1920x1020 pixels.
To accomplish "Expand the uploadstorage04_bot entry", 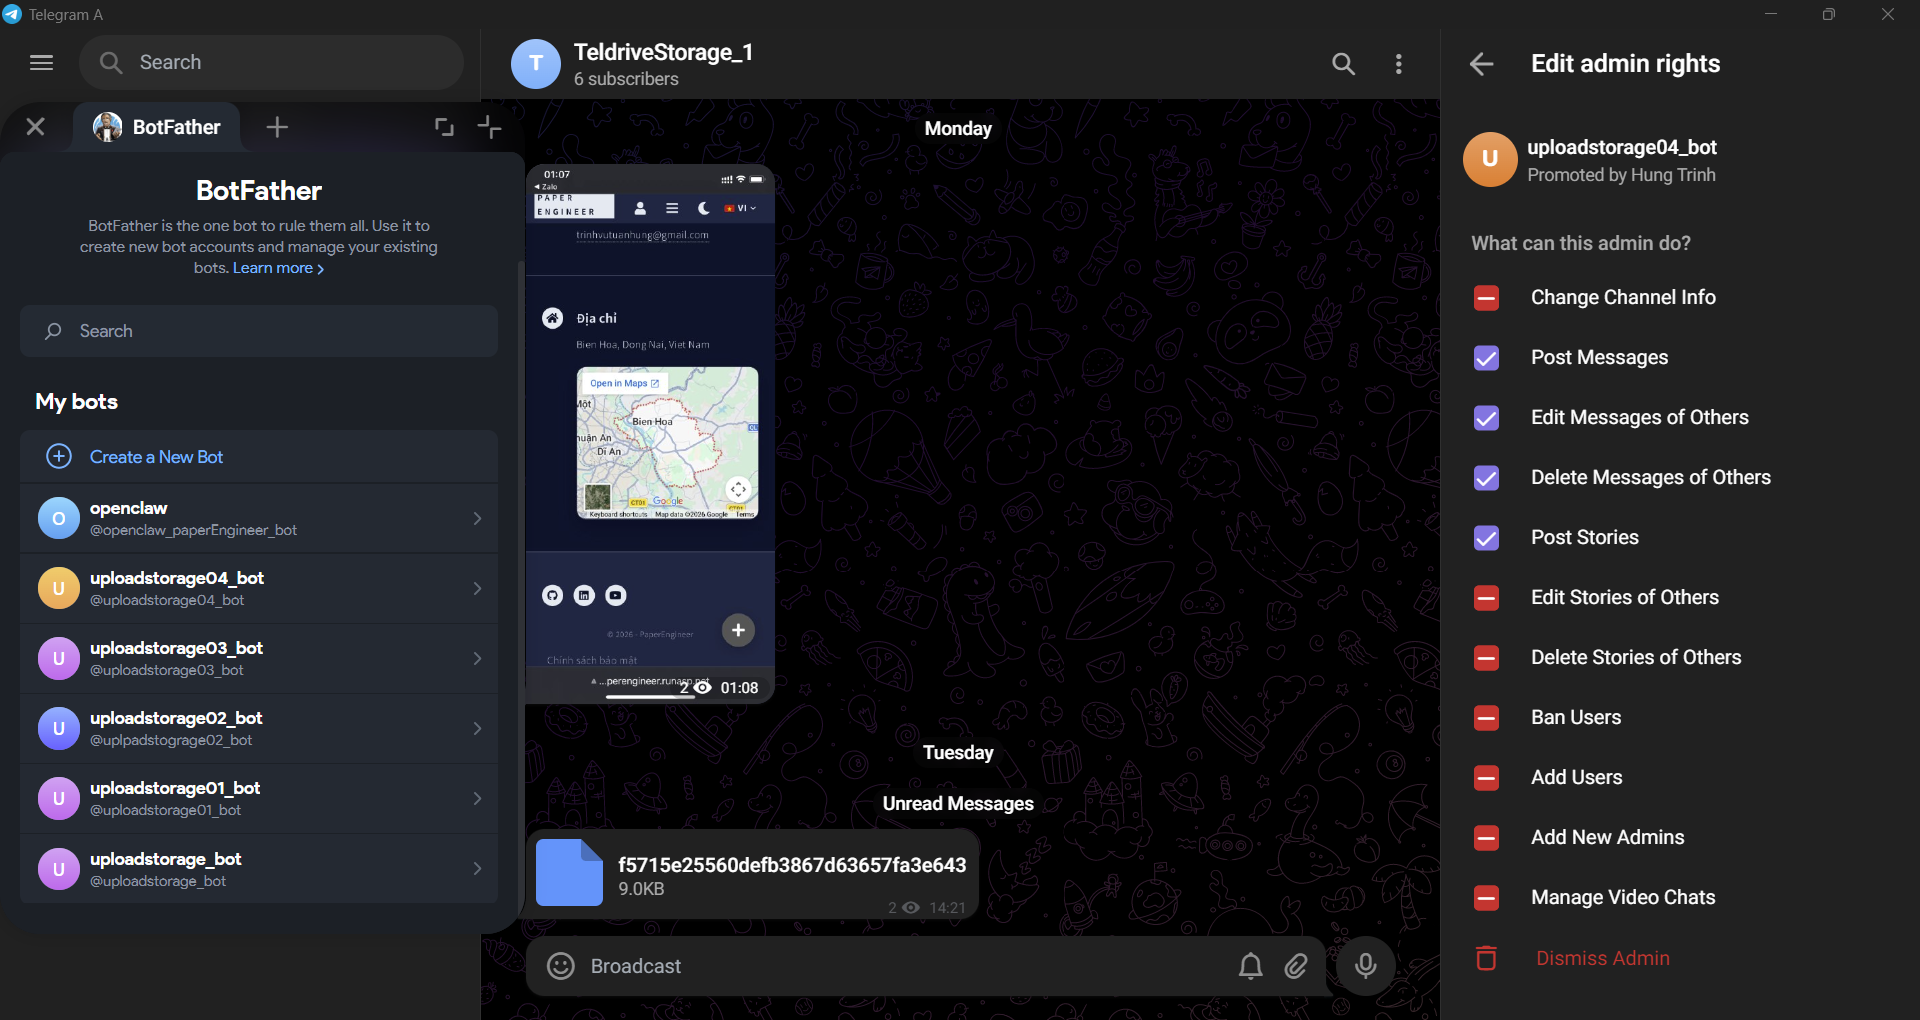I will [x=477, y=588].
